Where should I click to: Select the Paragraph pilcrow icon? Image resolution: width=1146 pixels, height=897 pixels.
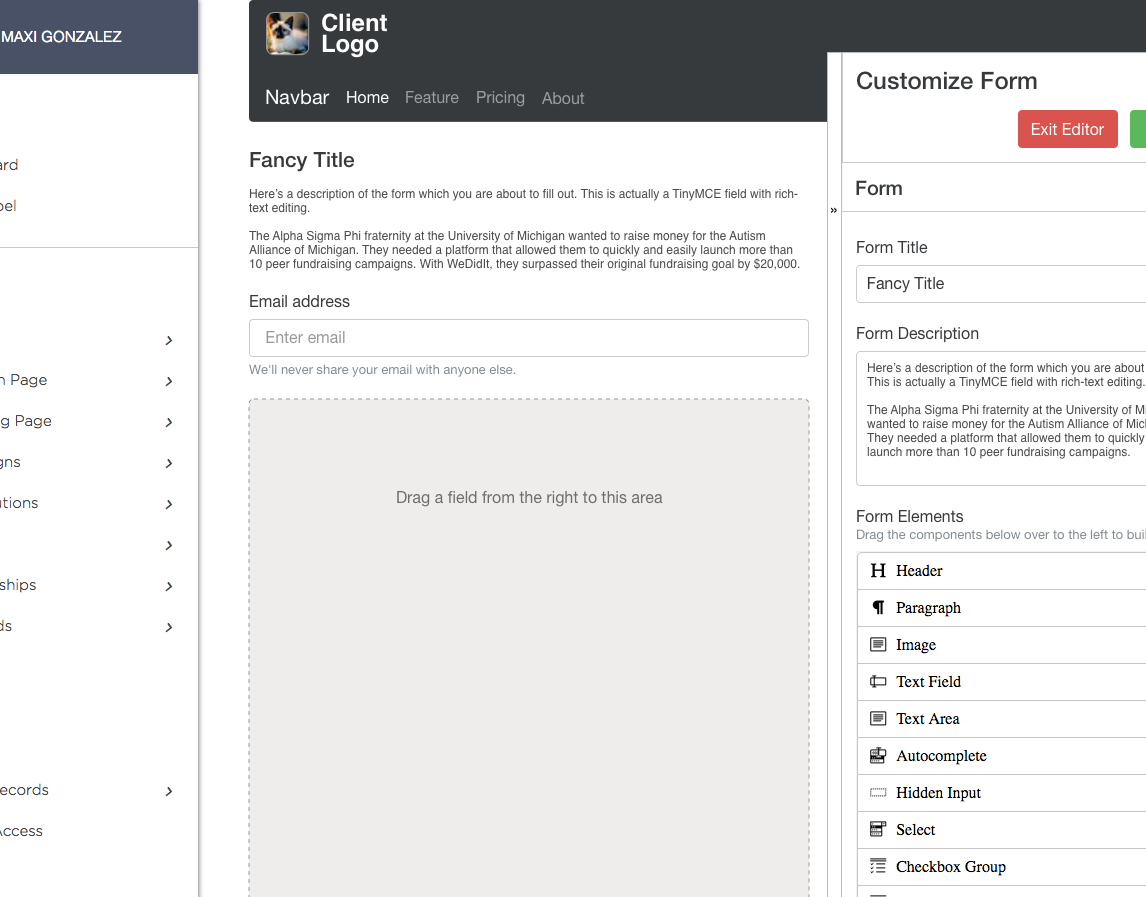[x=878, y=608]
